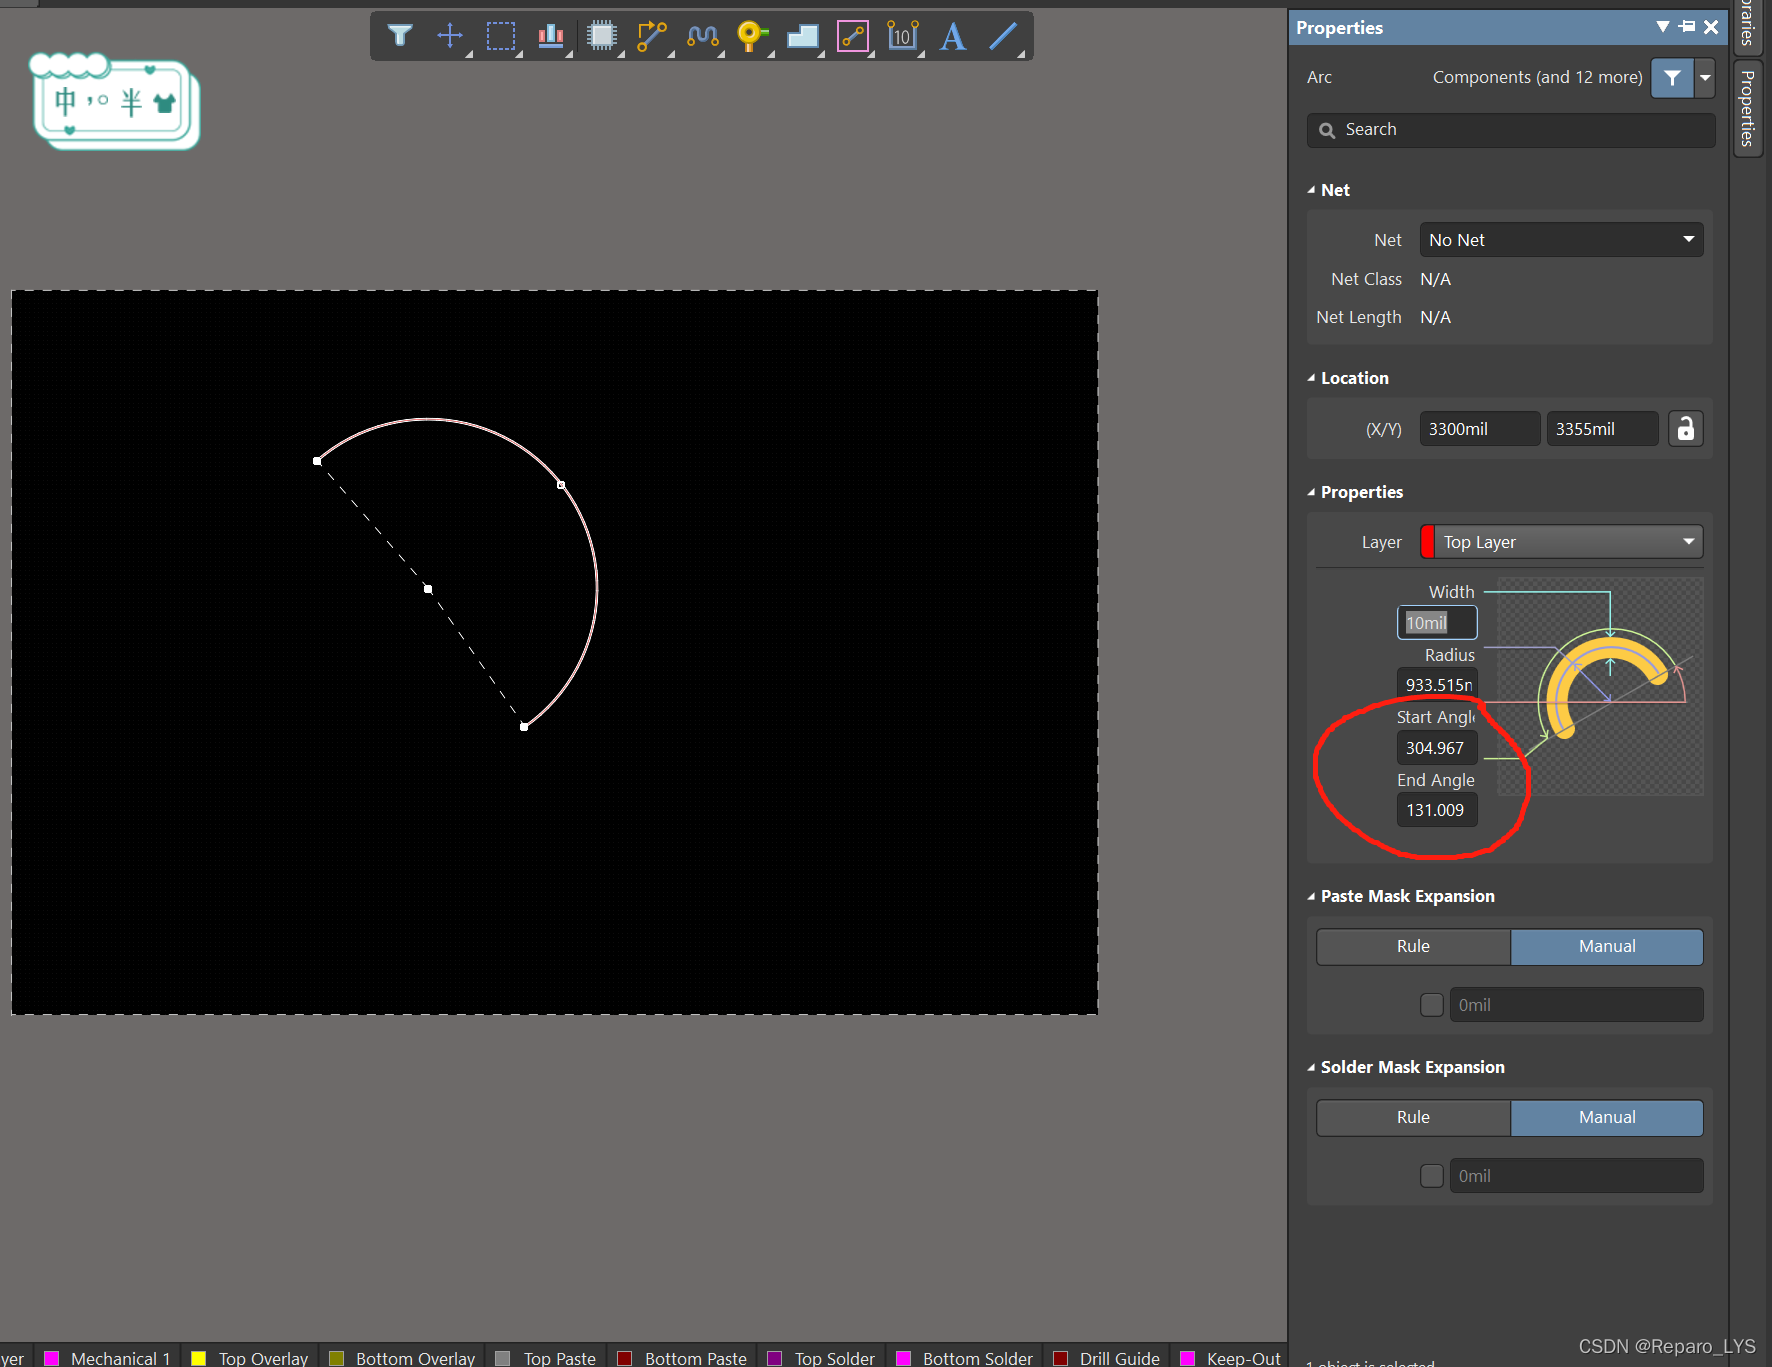Open the Net dropdown showing No Net
Viewport: 1772px width, 1367px height.
[1560, 240]
